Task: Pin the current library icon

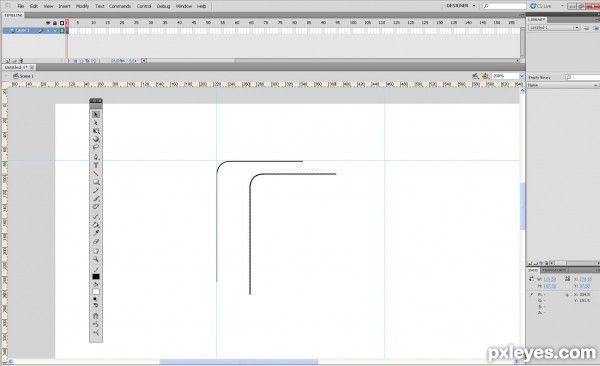Action: pyautogui.click(x=586, y=28)
